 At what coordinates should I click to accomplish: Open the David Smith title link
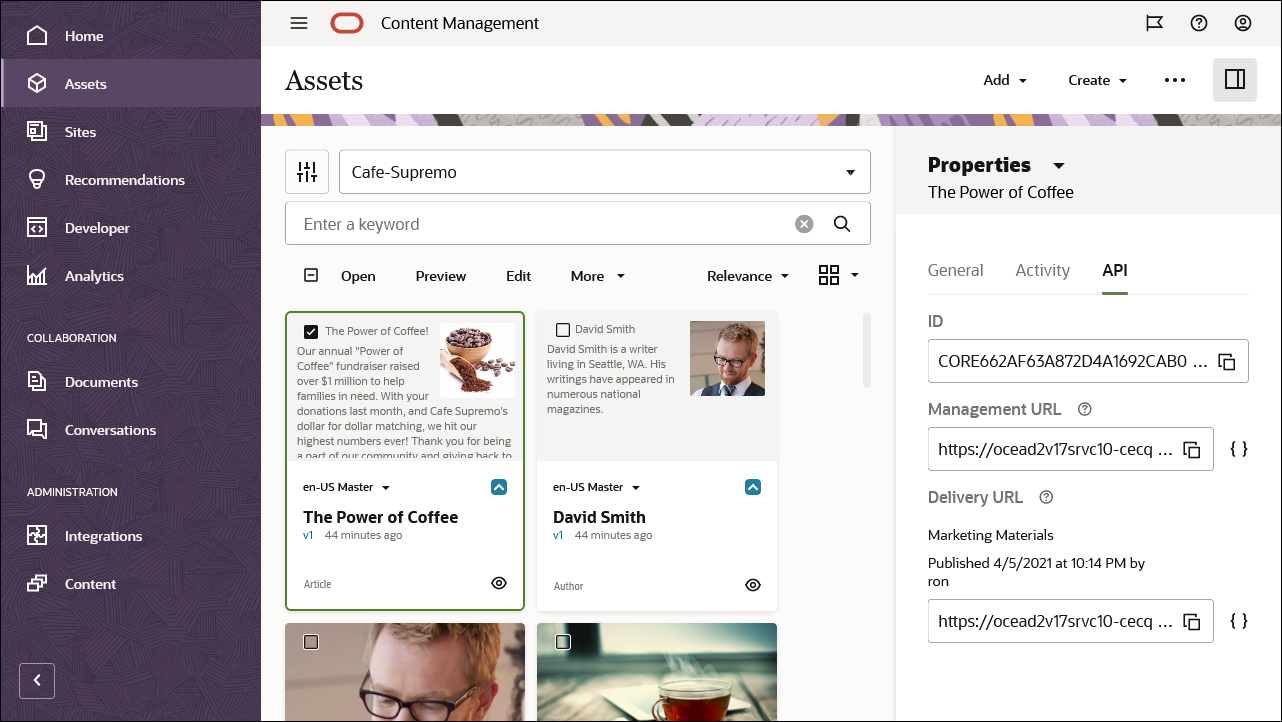point(599,517)
